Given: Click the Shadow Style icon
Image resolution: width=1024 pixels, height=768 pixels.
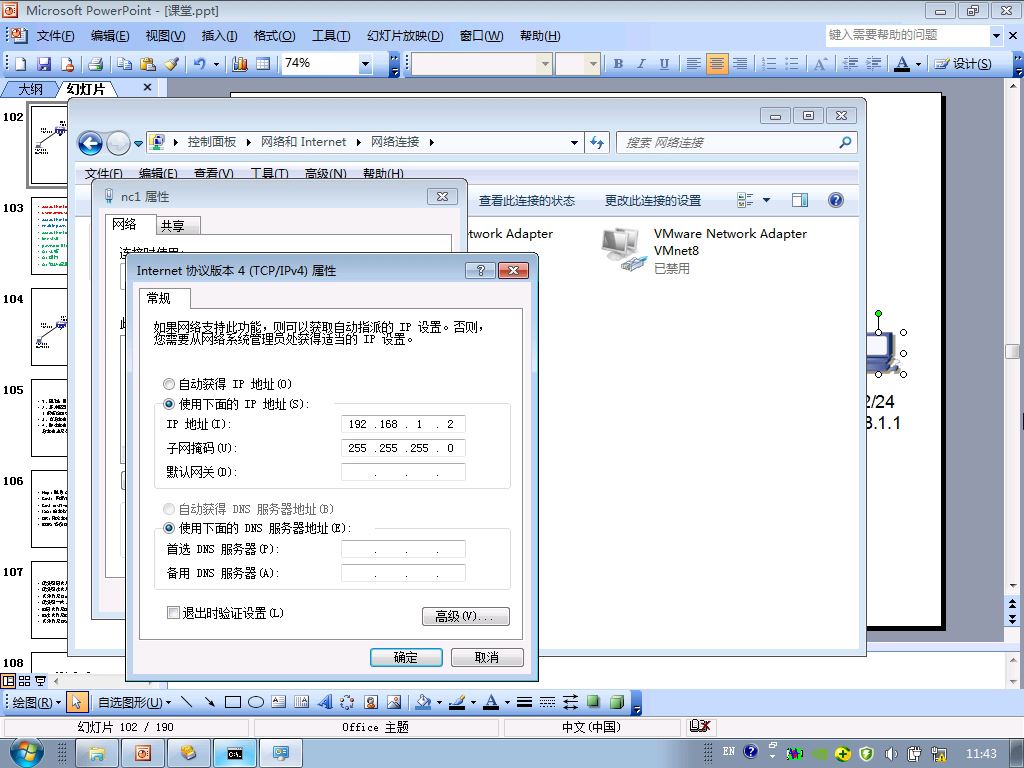Looking at the screenshot, I should click(593, 702).
